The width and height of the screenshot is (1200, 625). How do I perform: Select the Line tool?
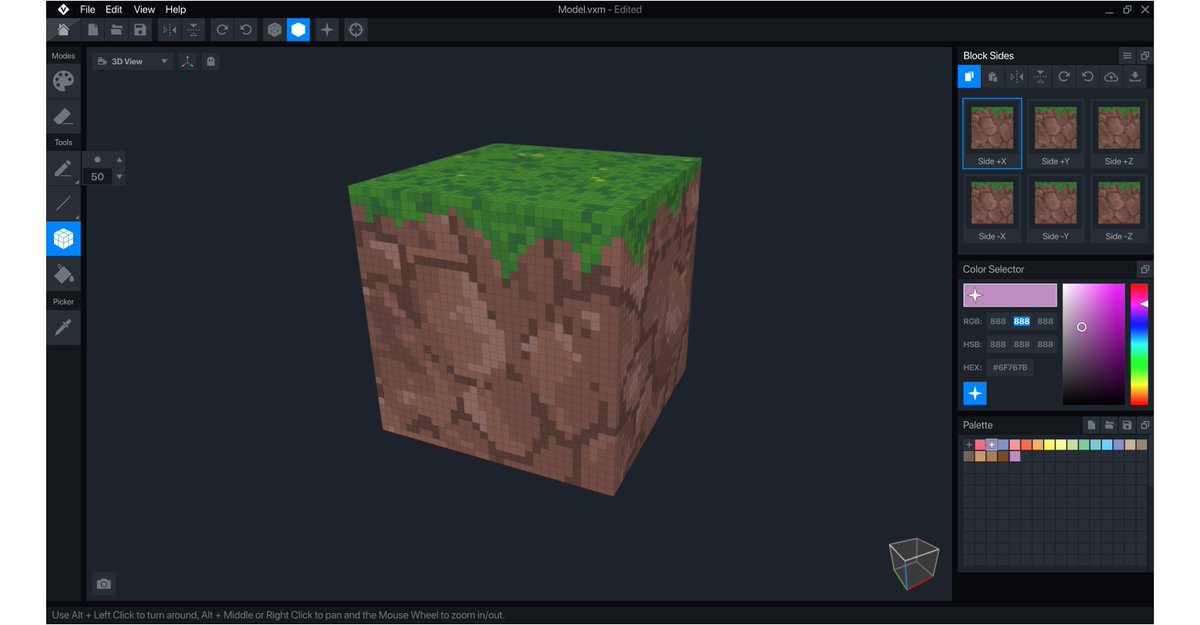[63, 203]
